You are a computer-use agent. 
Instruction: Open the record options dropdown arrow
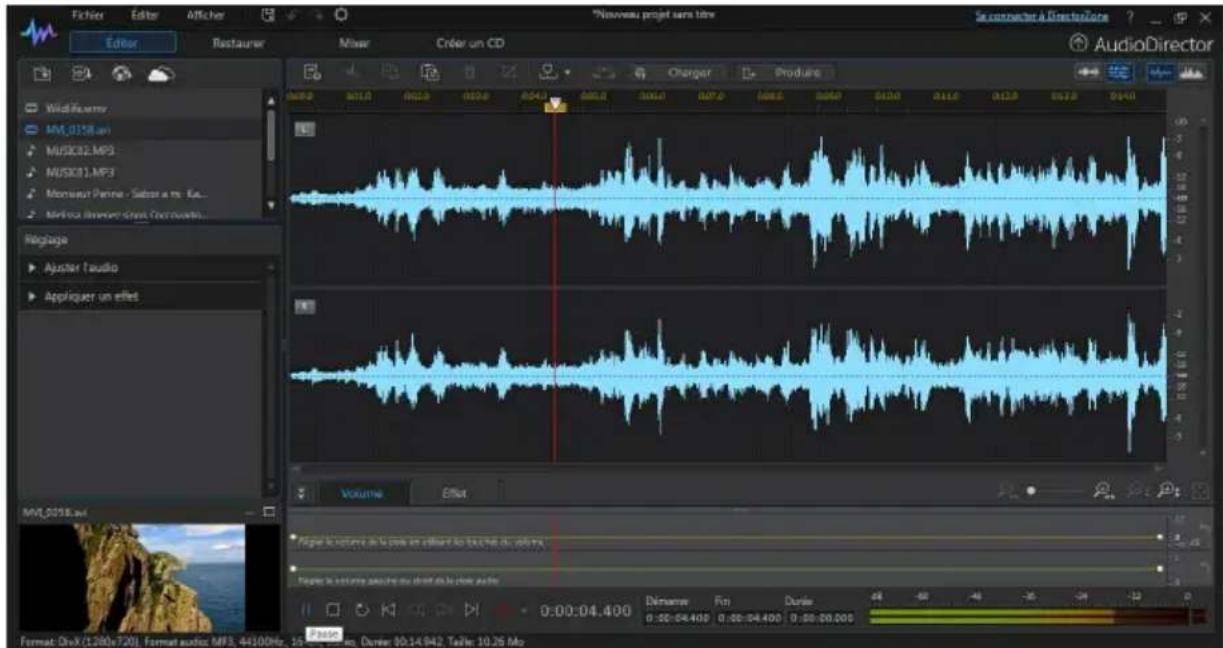click(522, 610)
